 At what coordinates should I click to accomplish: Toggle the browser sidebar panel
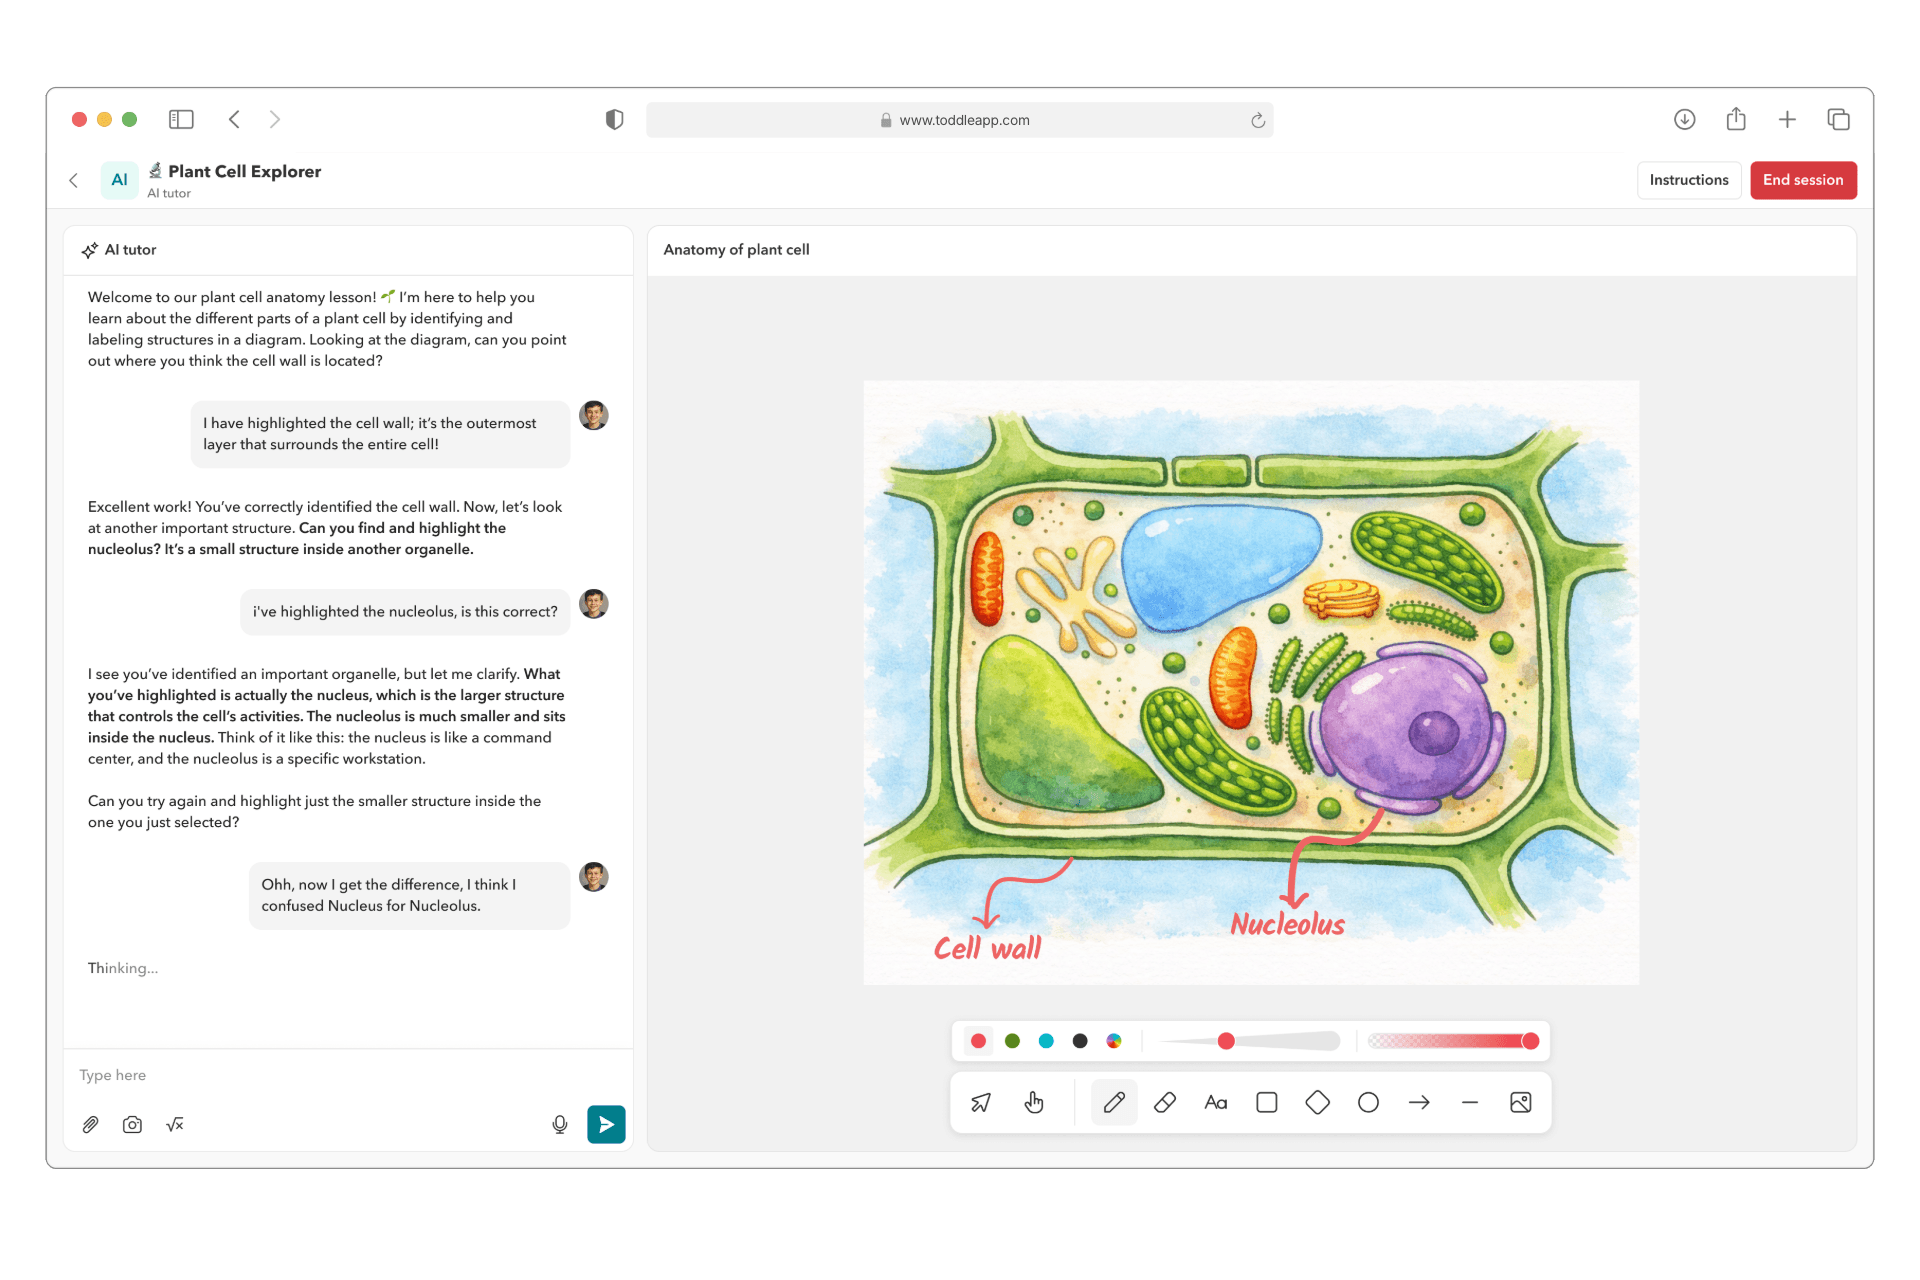(181, 120)
